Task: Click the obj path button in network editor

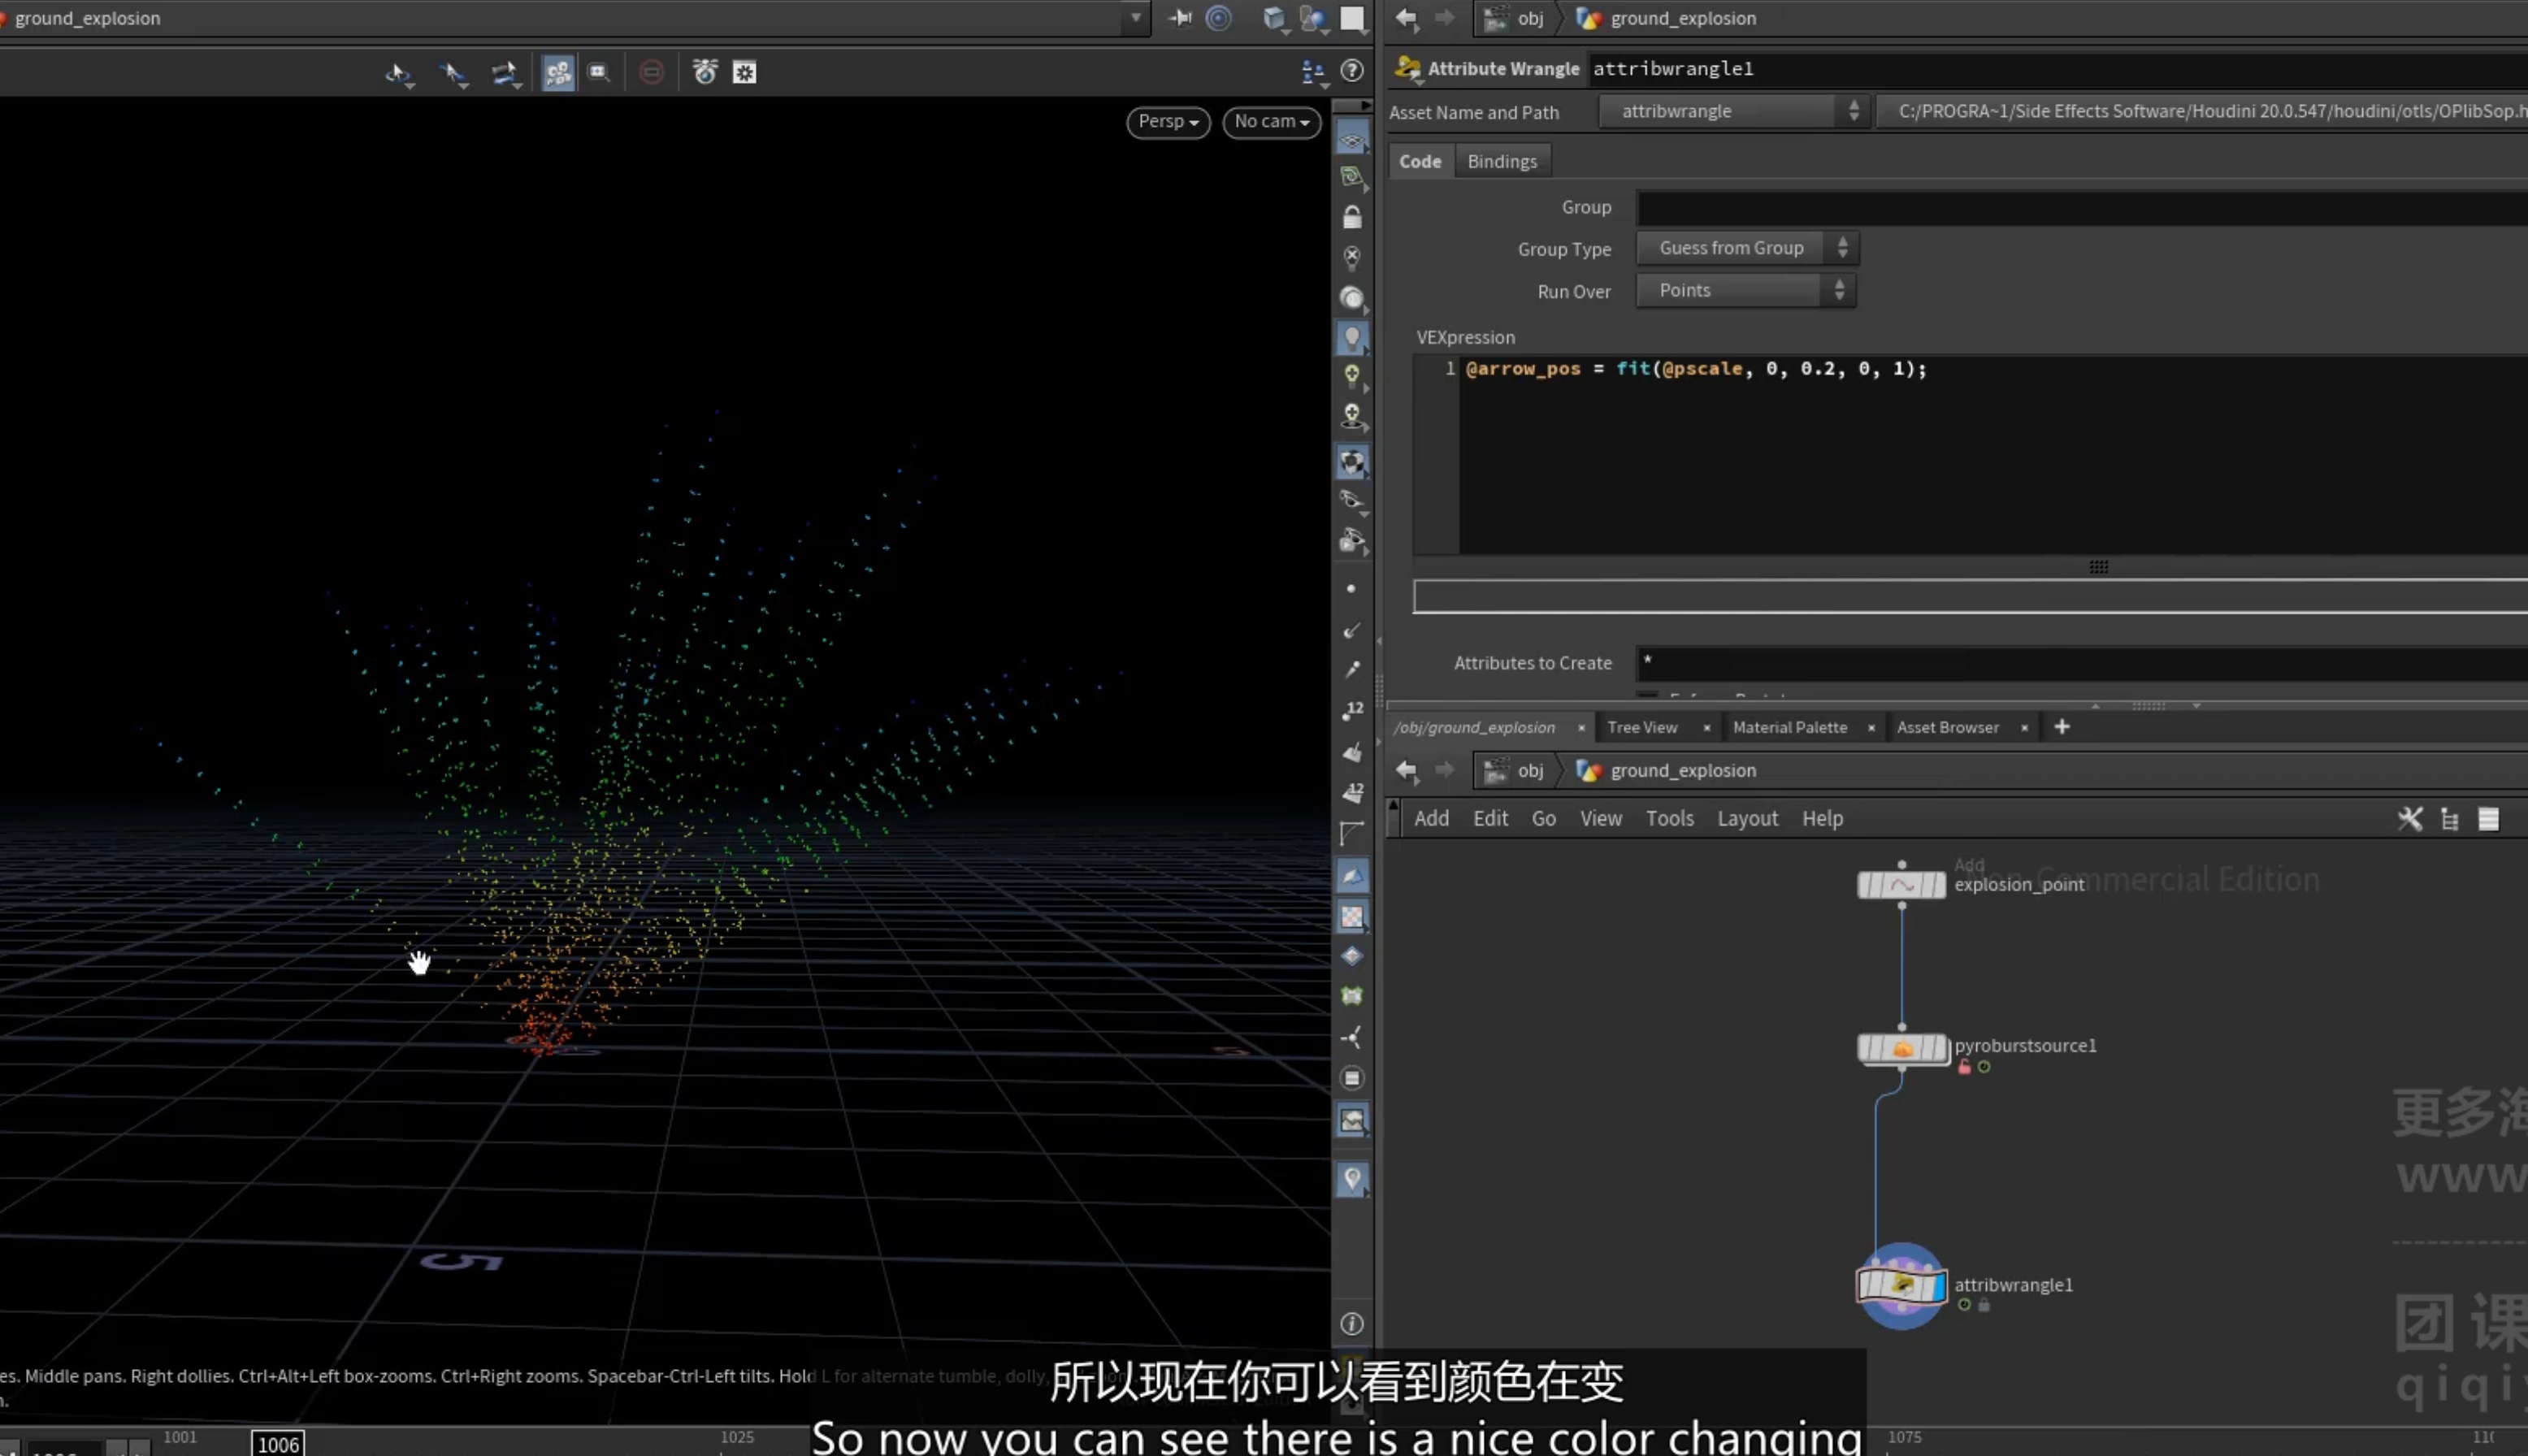Action: (x=1517, y=771)
